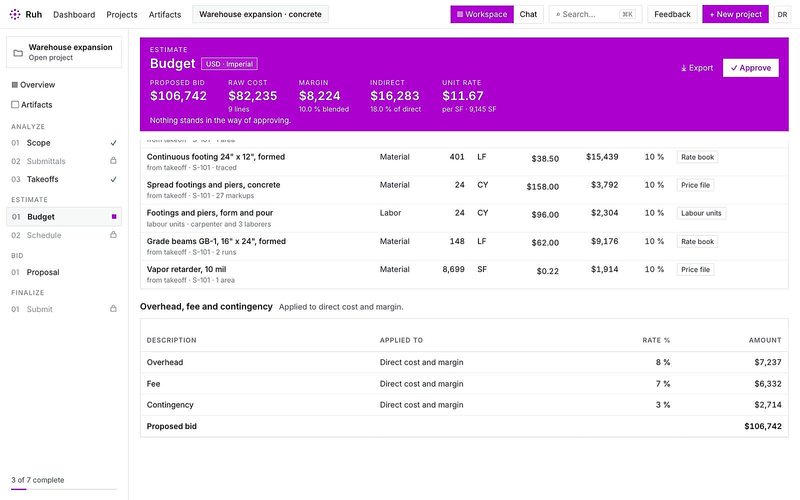The height and width of the screenshot is (500, 800).
Task: Focus the Search field
Action: 595,14
